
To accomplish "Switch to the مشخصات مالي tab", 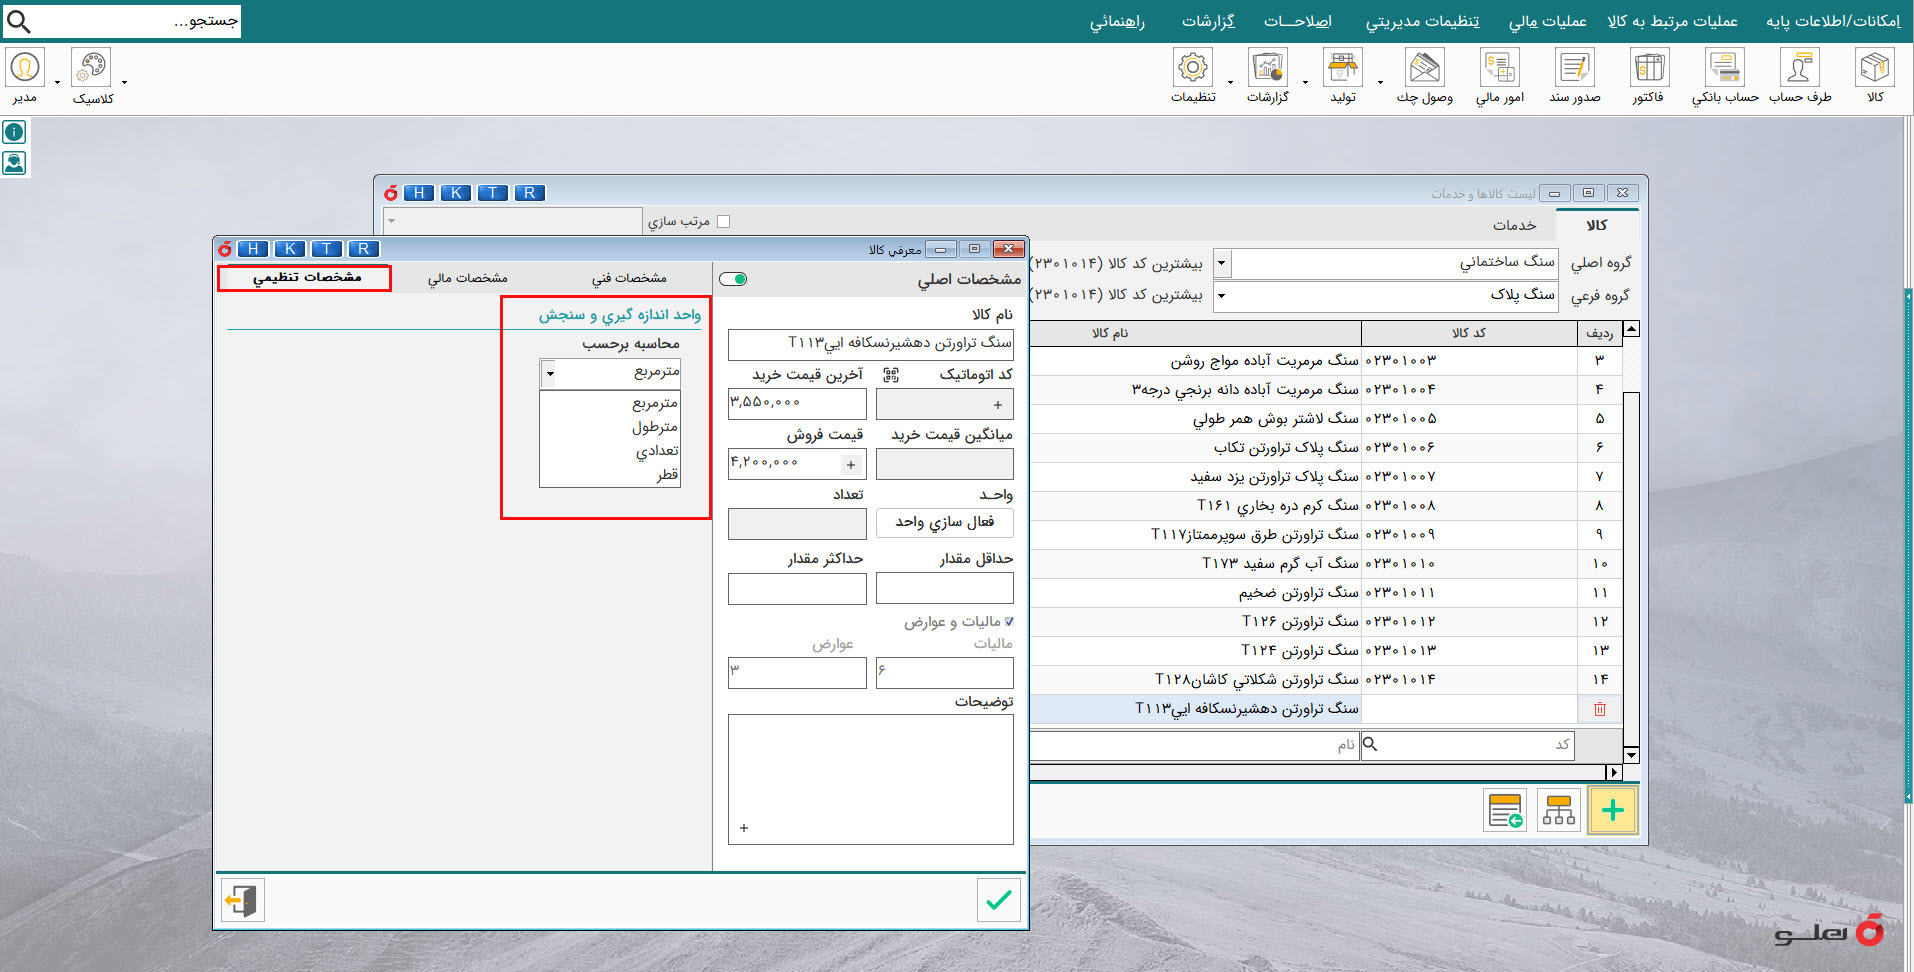I will 467,278.
